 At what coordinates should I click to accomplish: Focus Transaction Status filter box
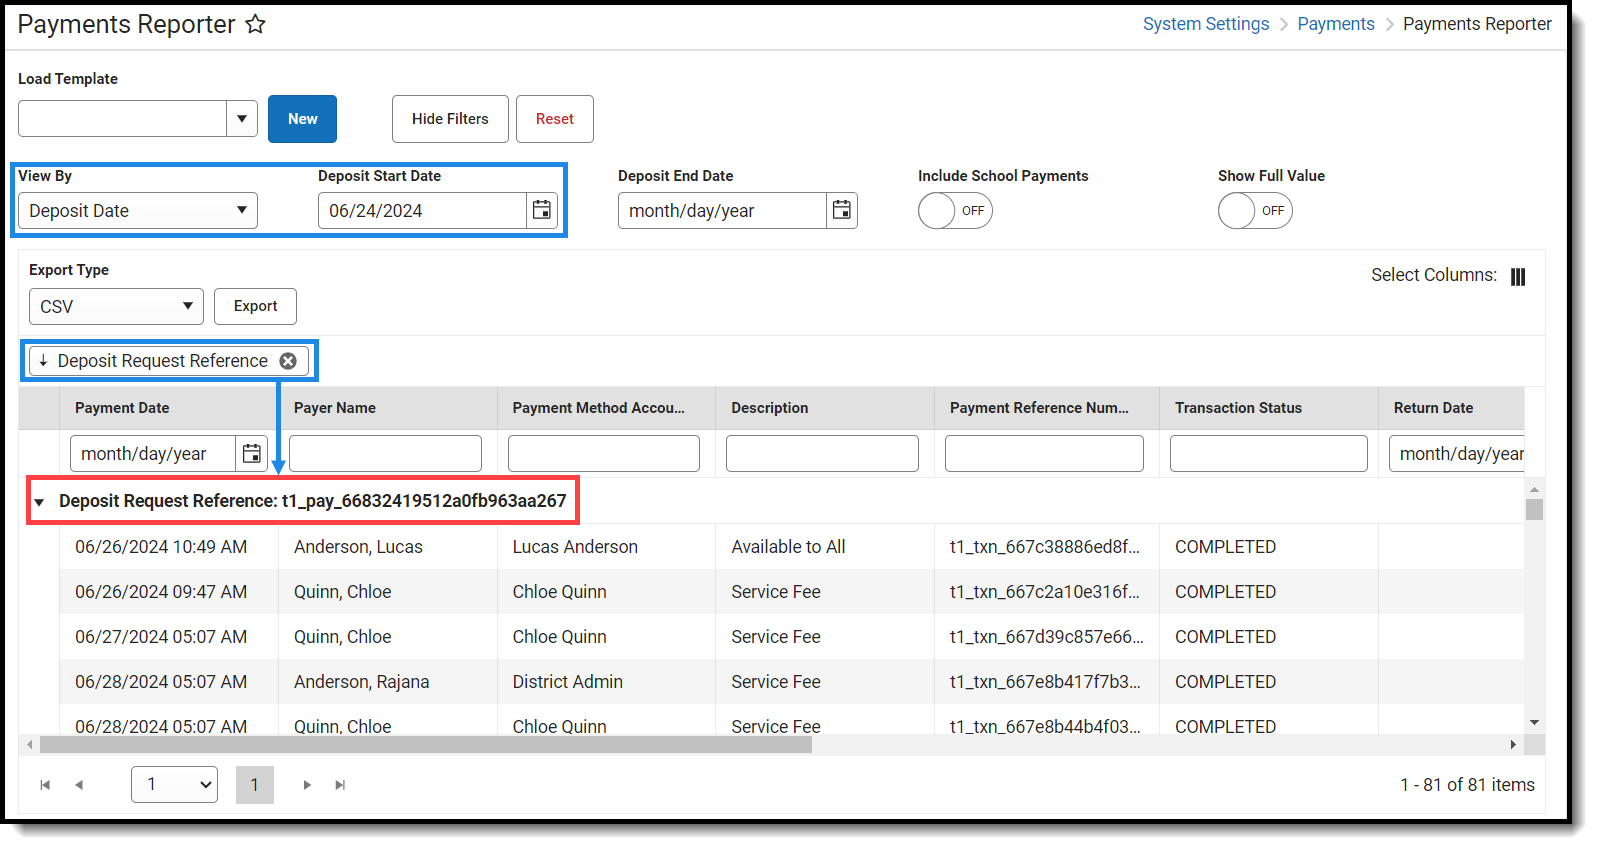[1269, 453]
